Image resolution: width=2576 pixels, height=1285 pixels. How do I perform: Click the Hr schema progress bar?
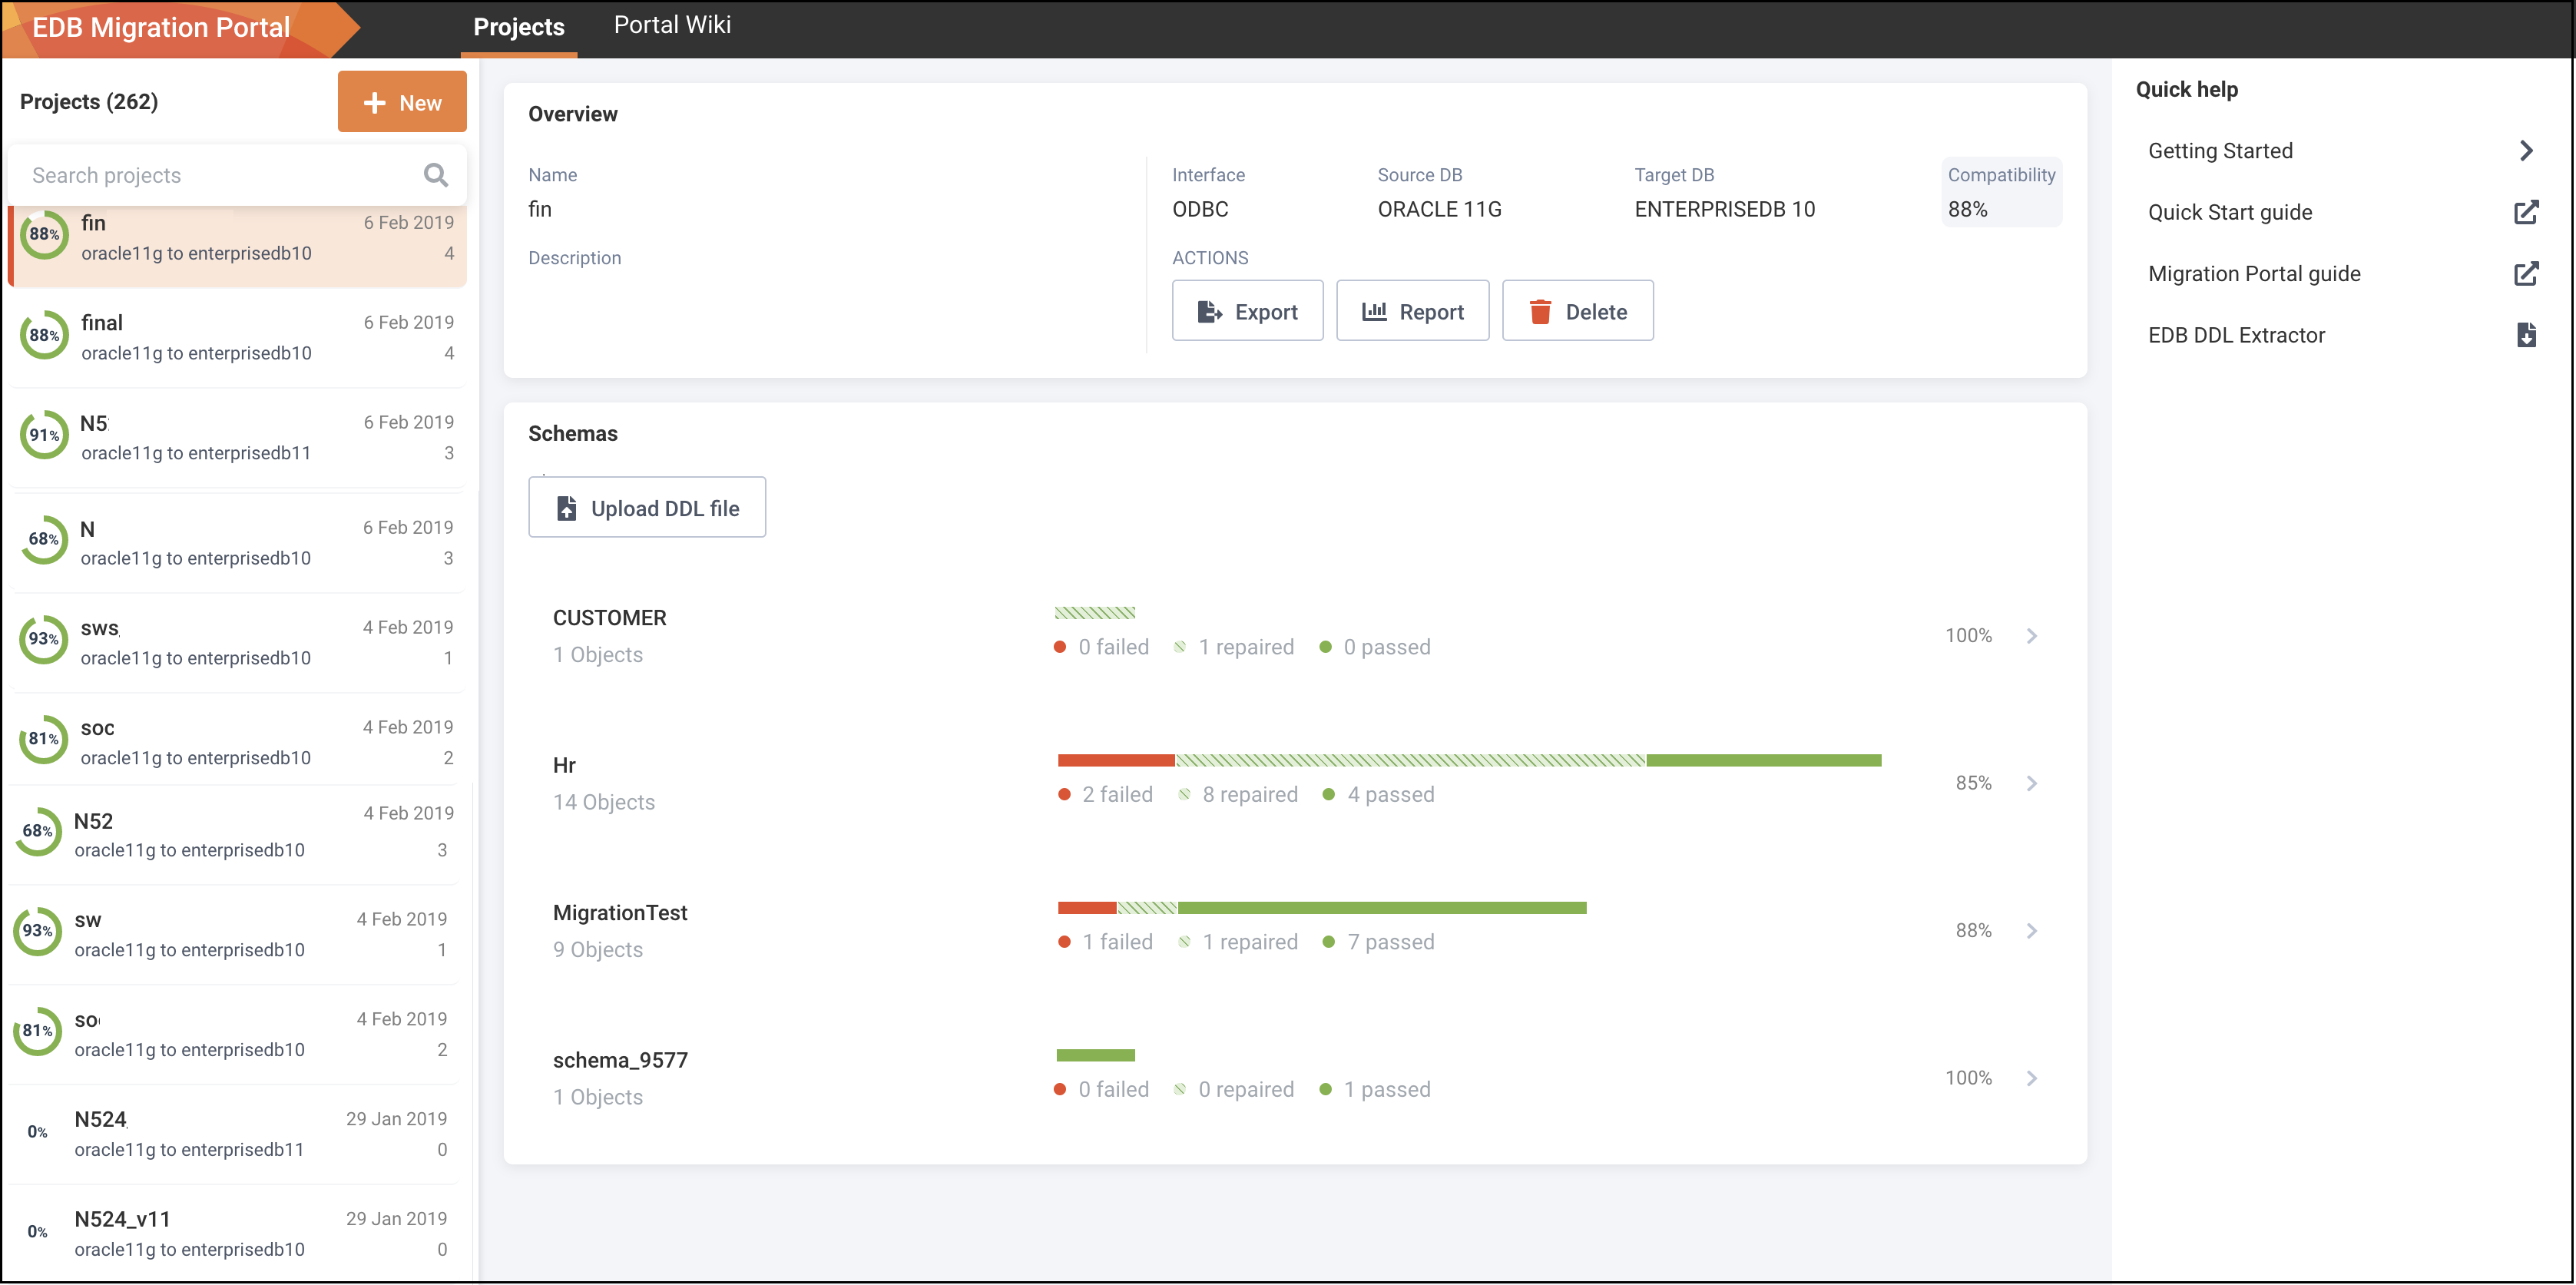(x=1469, y=761)
